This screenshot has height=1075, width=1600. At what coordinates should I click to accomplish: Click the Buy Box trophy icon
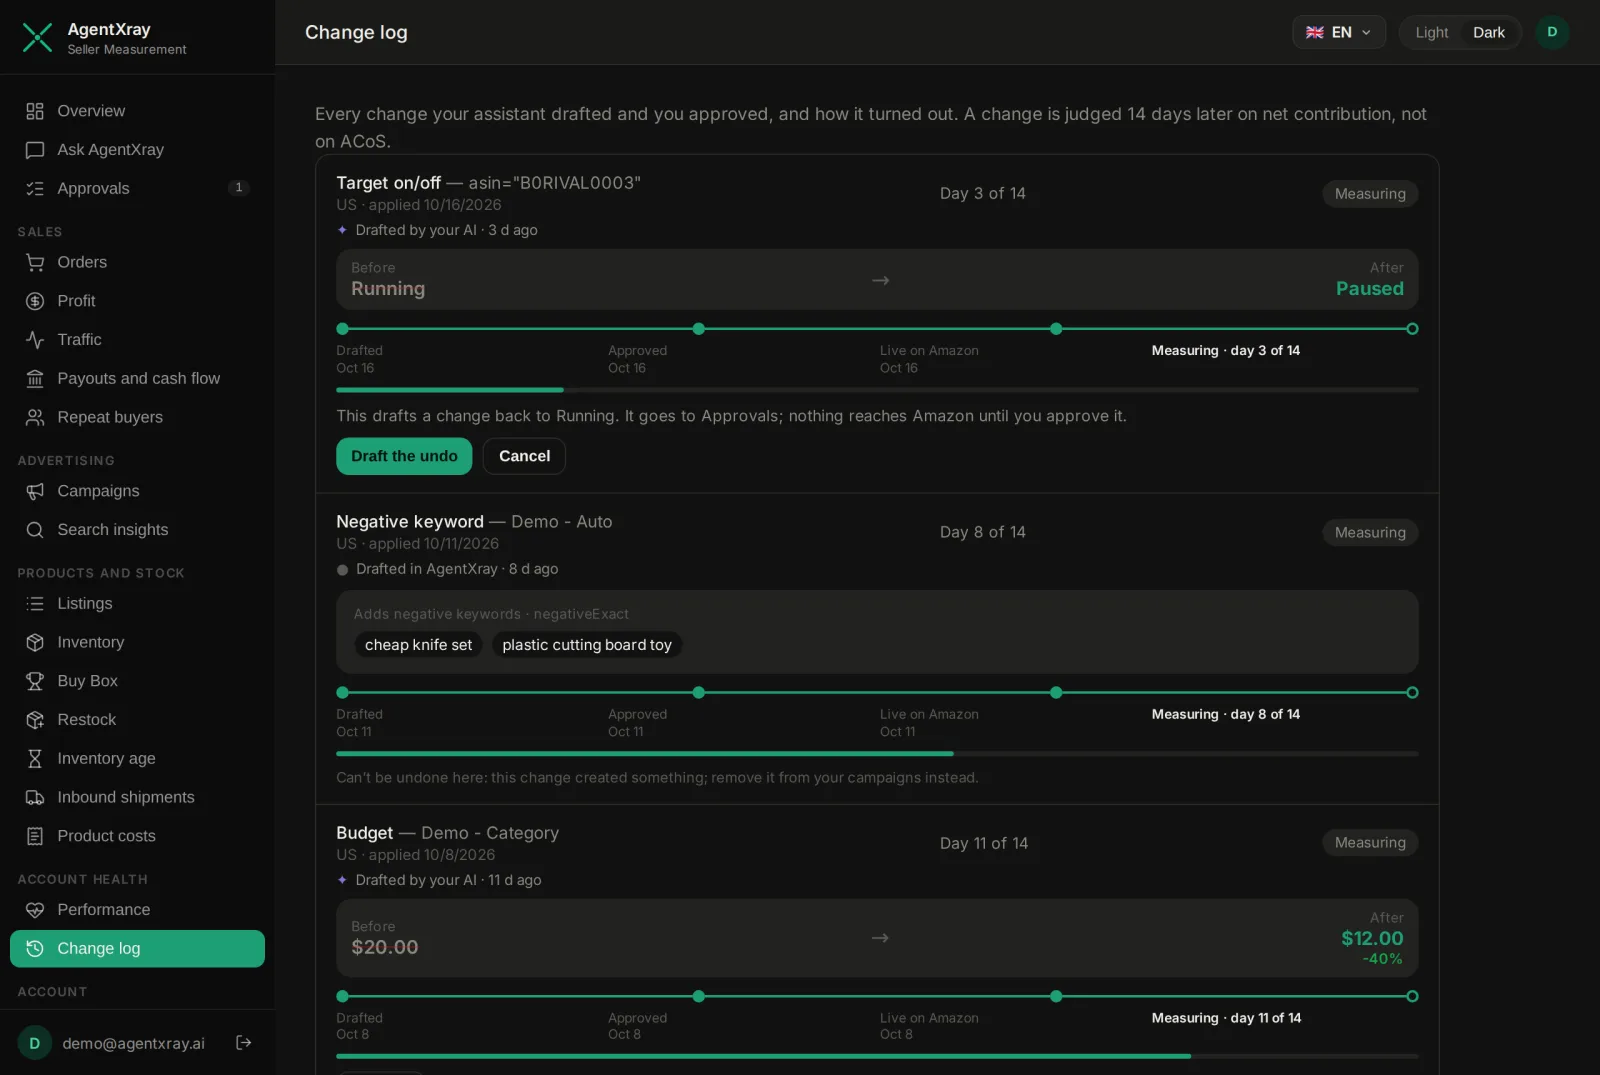click(x=35, y=681)
